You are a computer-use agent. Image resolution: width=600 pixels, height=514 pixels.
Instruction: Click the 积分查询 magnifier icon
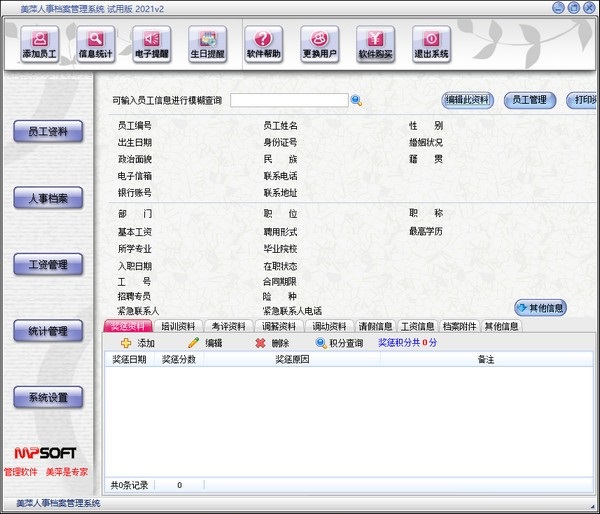321,343
